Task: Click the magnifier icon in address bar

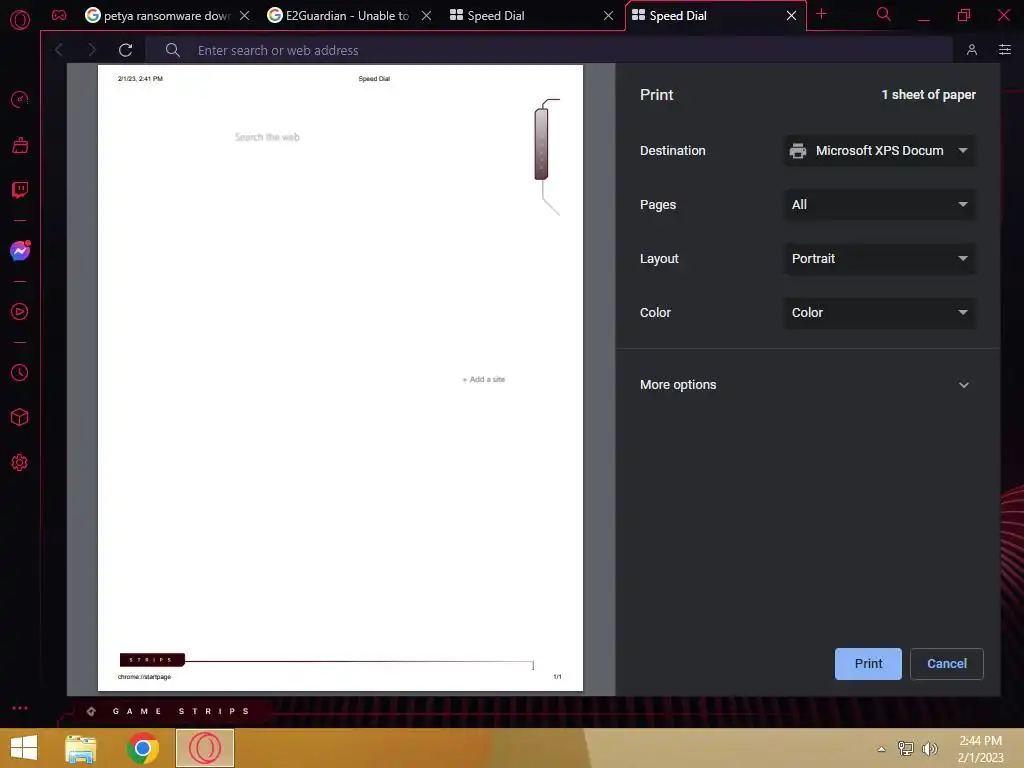Action: (172, 50)
